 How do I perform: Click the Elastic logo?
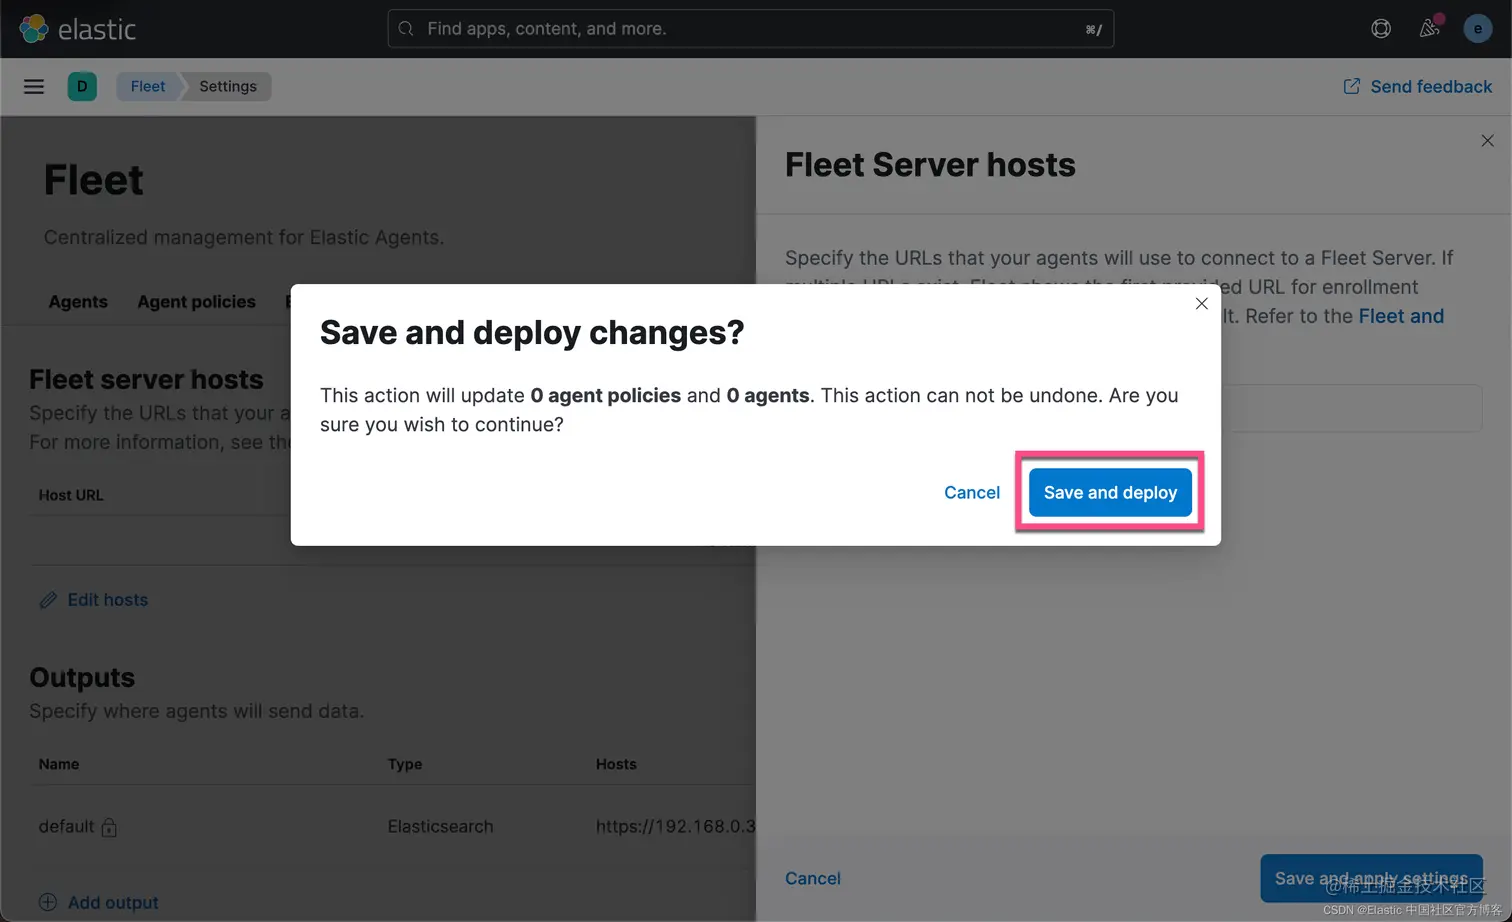click(x=77, y=29)
